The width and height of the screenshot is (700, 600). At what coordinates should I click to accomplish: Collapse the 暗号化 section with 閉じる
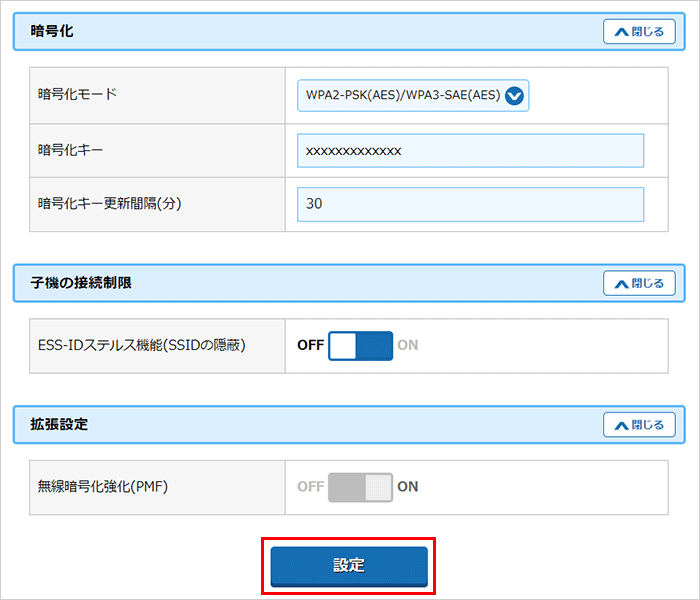click(639, 31)
